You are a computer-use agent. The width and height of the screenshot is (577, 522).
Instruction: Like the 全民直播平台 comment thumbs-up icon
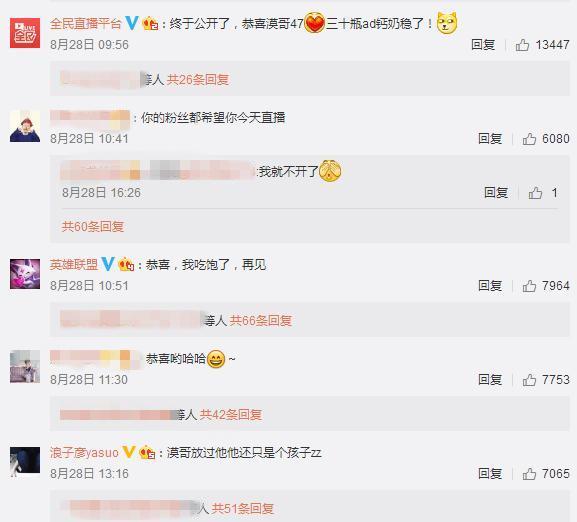pyautogui.click(x=522, y=45)
